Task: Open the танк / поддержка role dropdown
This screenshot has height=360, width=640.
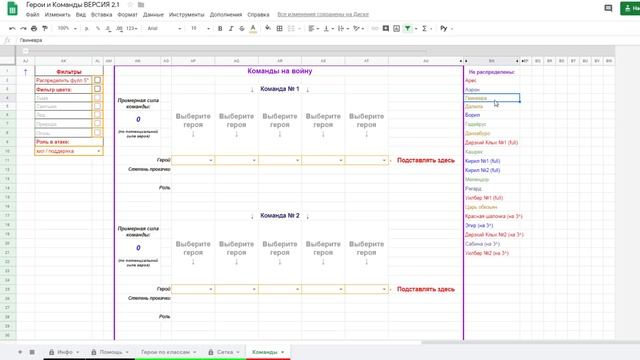Action: point(69,151)
